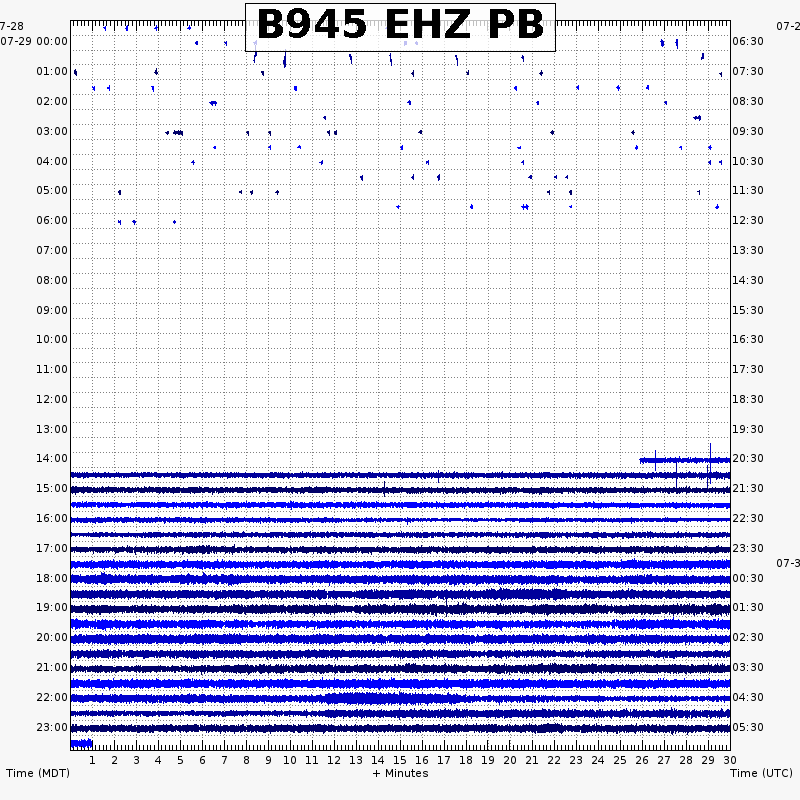Click the 20:30 UTC row label
Screen dimensions: 800x800
pyautogui.click(x=748, y=458)
